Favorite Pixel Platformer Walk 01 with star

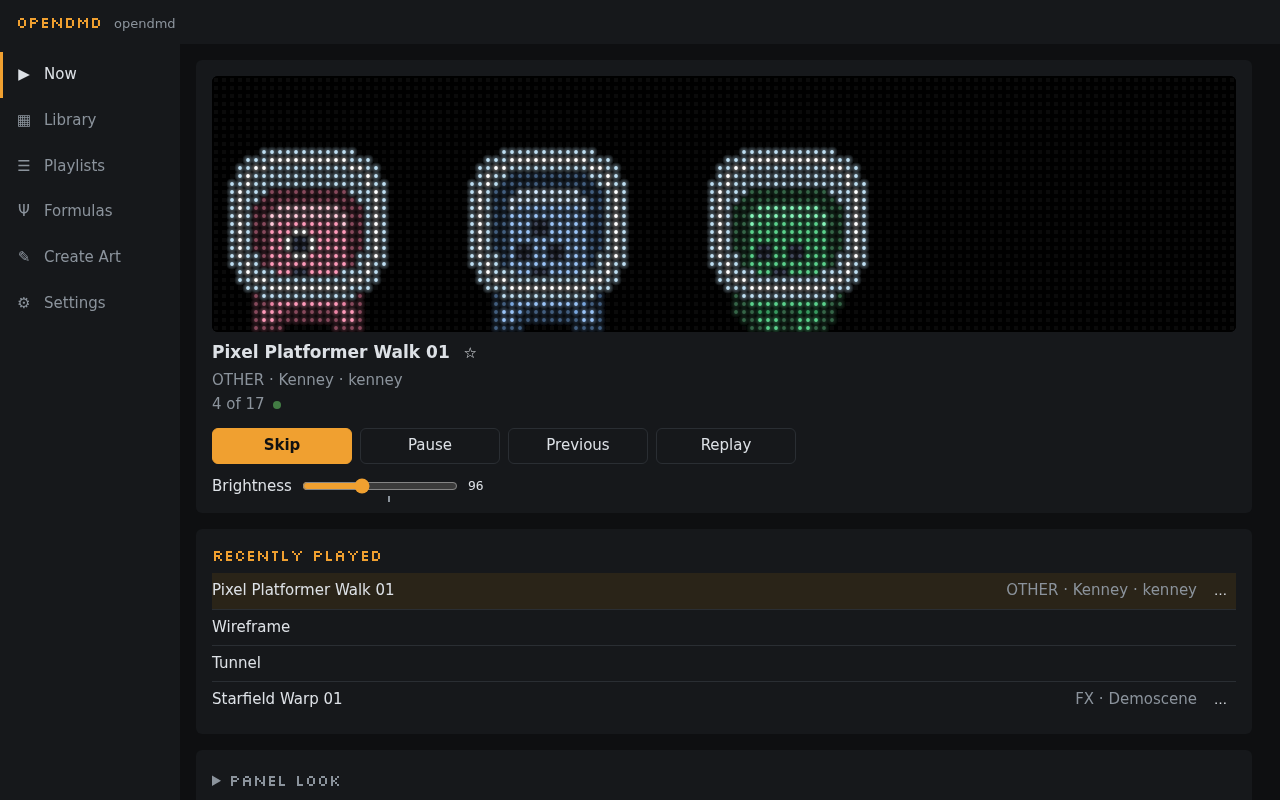470,353
